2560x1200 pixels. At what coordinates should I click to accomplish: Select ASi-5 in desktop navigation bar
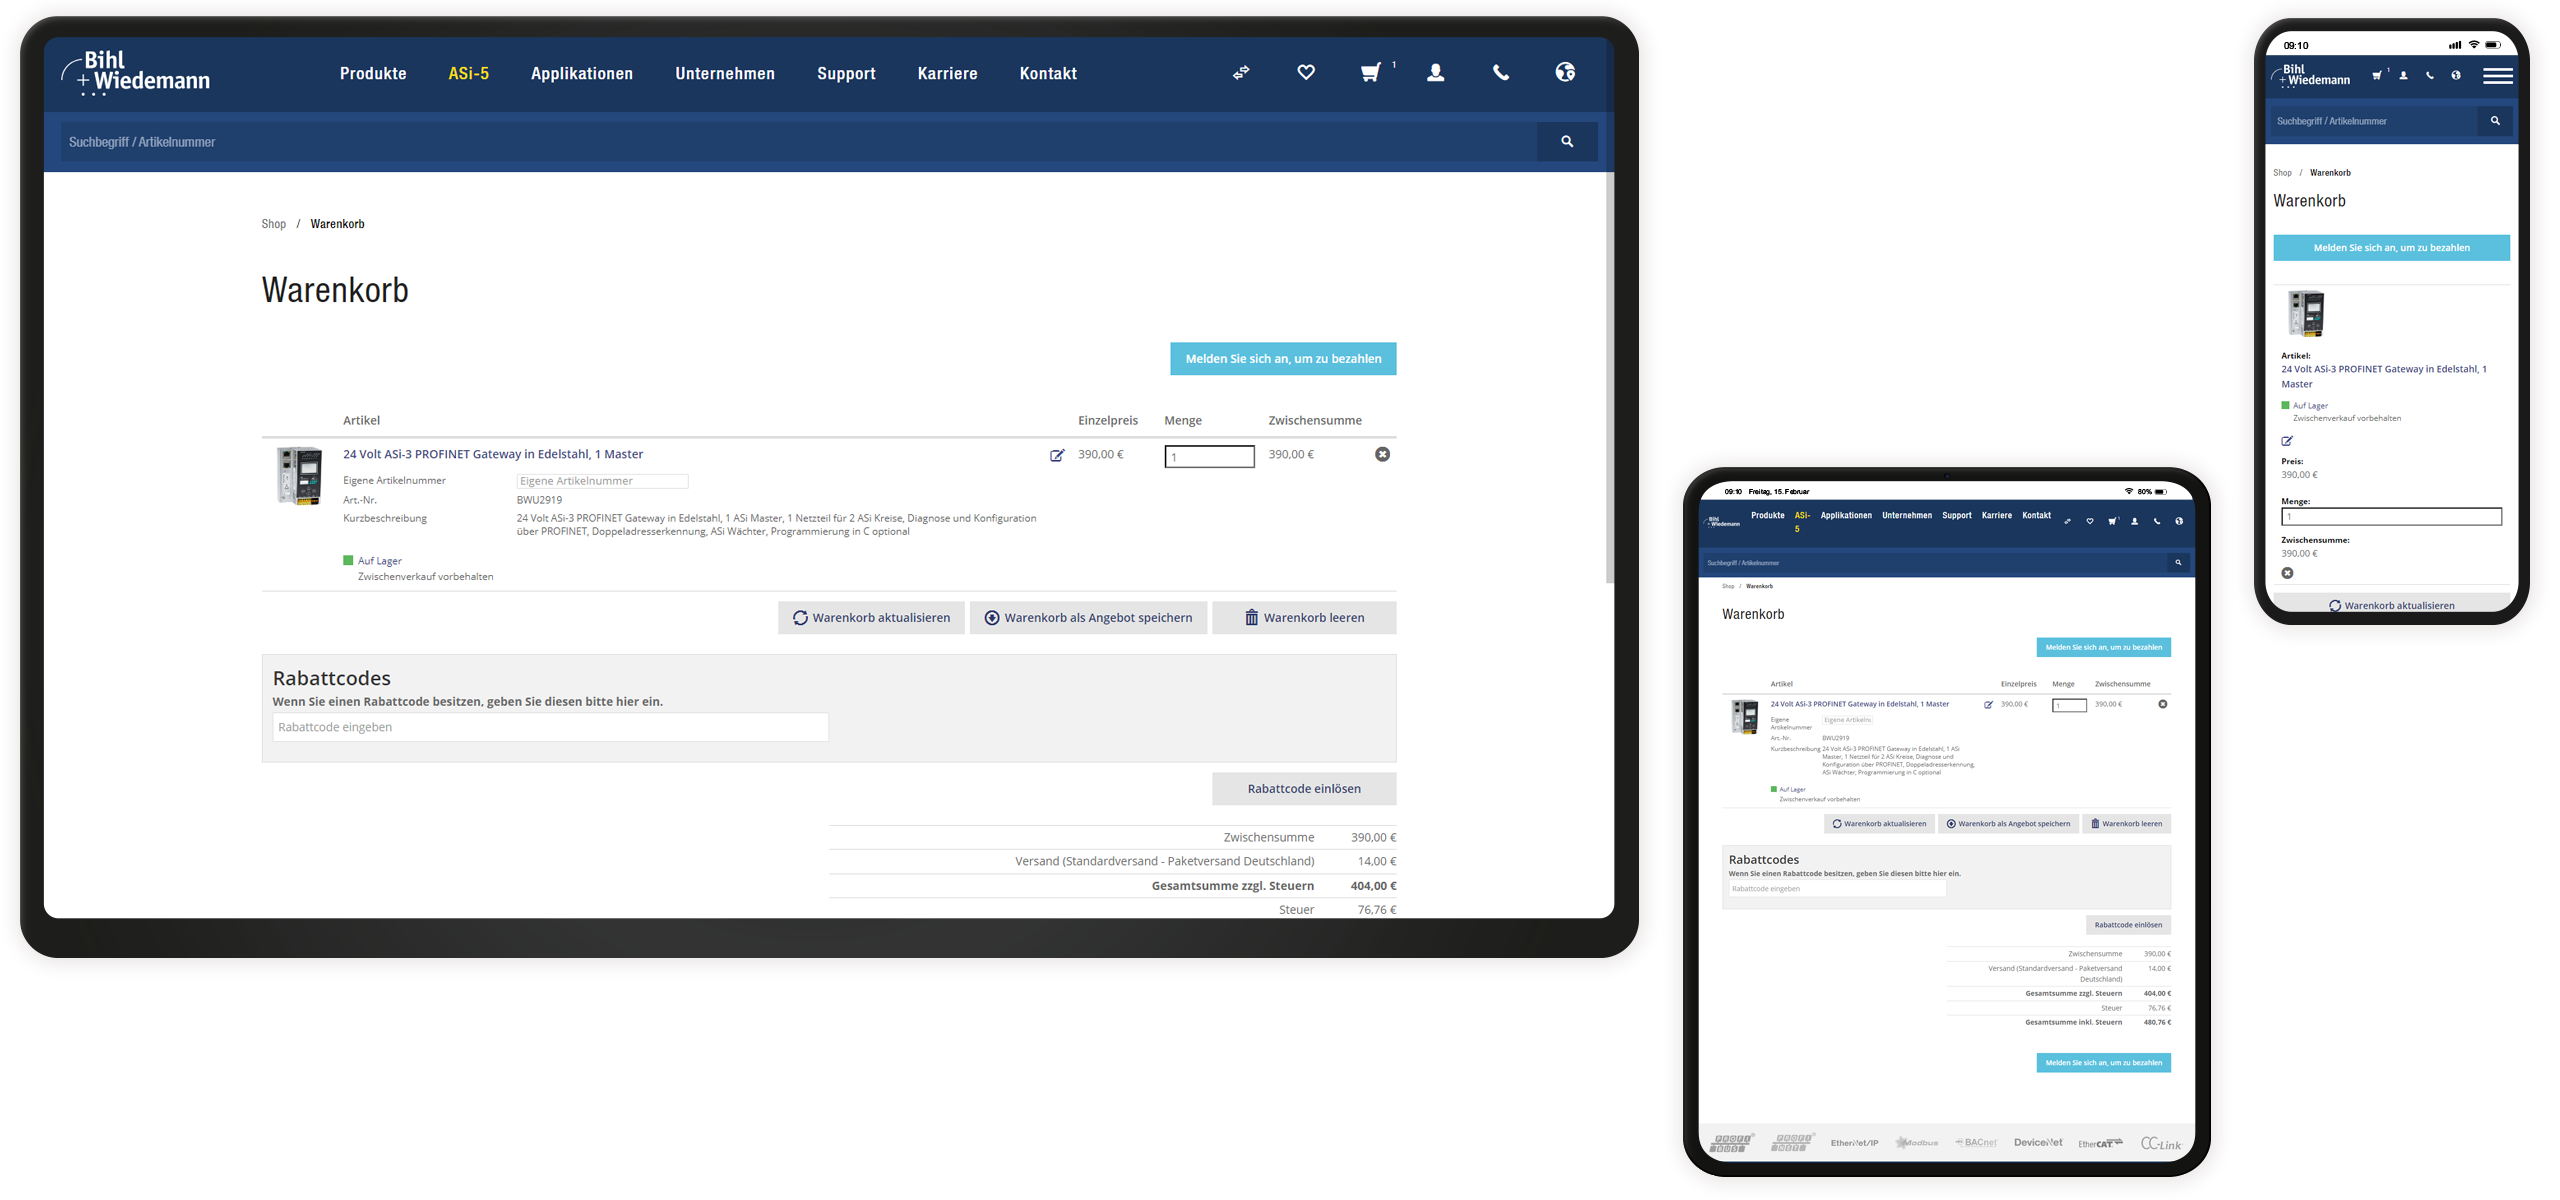click(468, 74)
